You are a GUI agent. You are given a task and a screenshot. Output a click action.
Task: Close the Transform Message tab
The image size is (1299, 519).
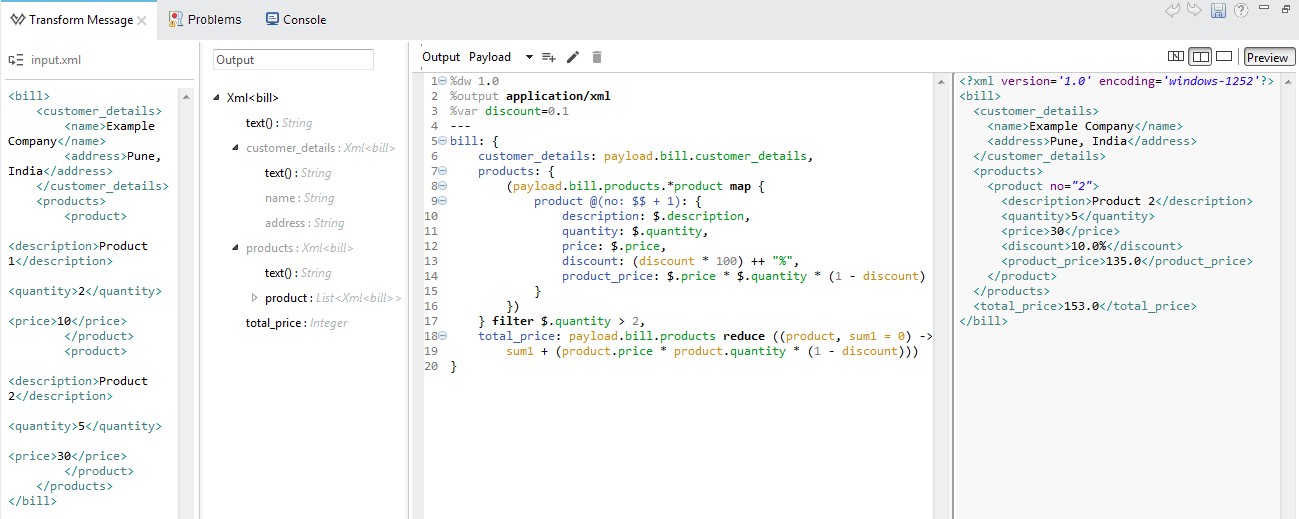141,20
